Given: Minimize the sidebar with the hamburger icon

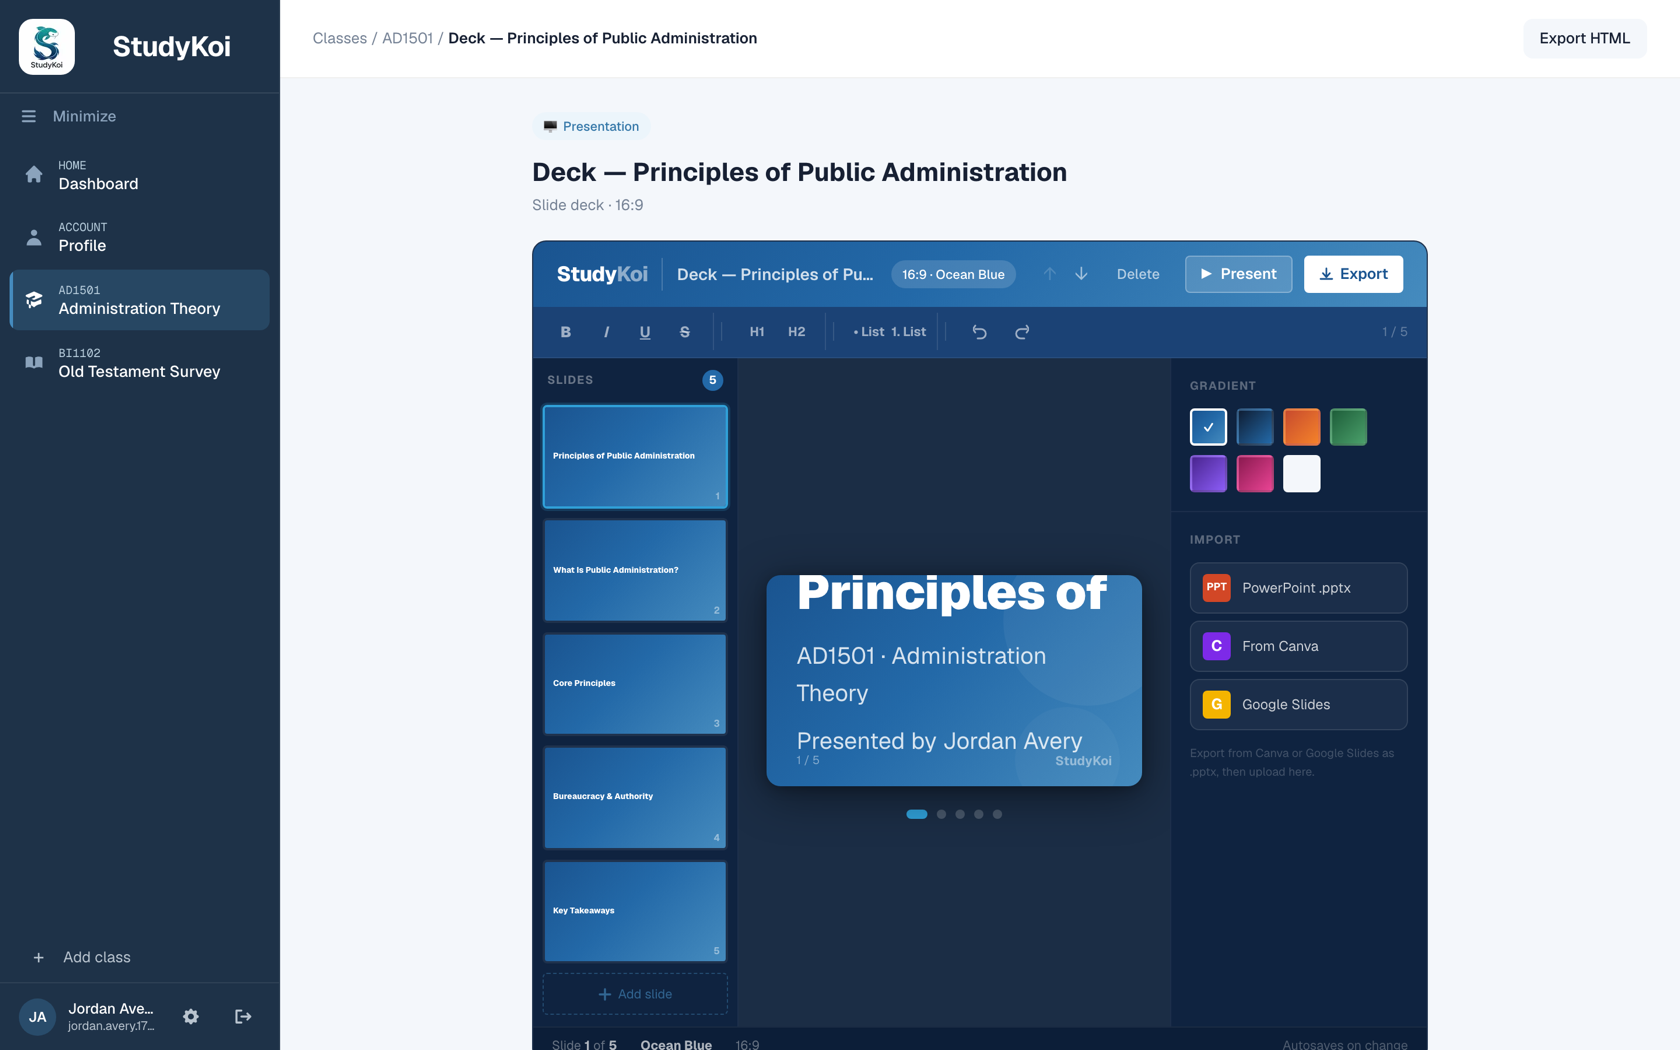Looking at the screenshot, I should (x=29, y=116).
